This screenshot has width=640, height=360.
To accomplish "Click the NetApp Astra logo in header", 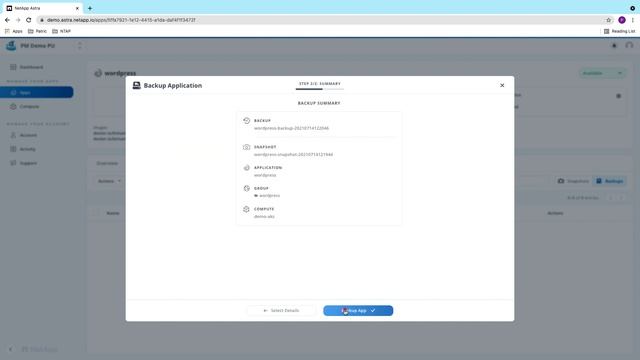I will 11,46.
